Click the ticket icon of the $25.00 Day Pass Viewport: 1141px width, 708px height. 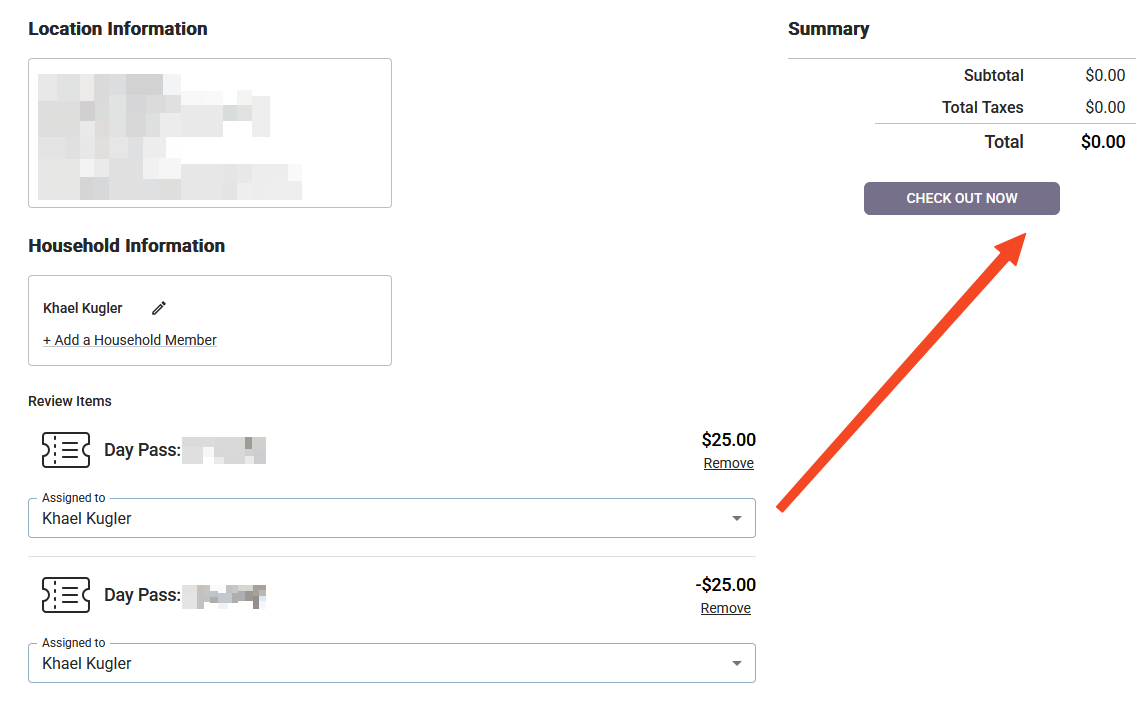tap(66, 450)
